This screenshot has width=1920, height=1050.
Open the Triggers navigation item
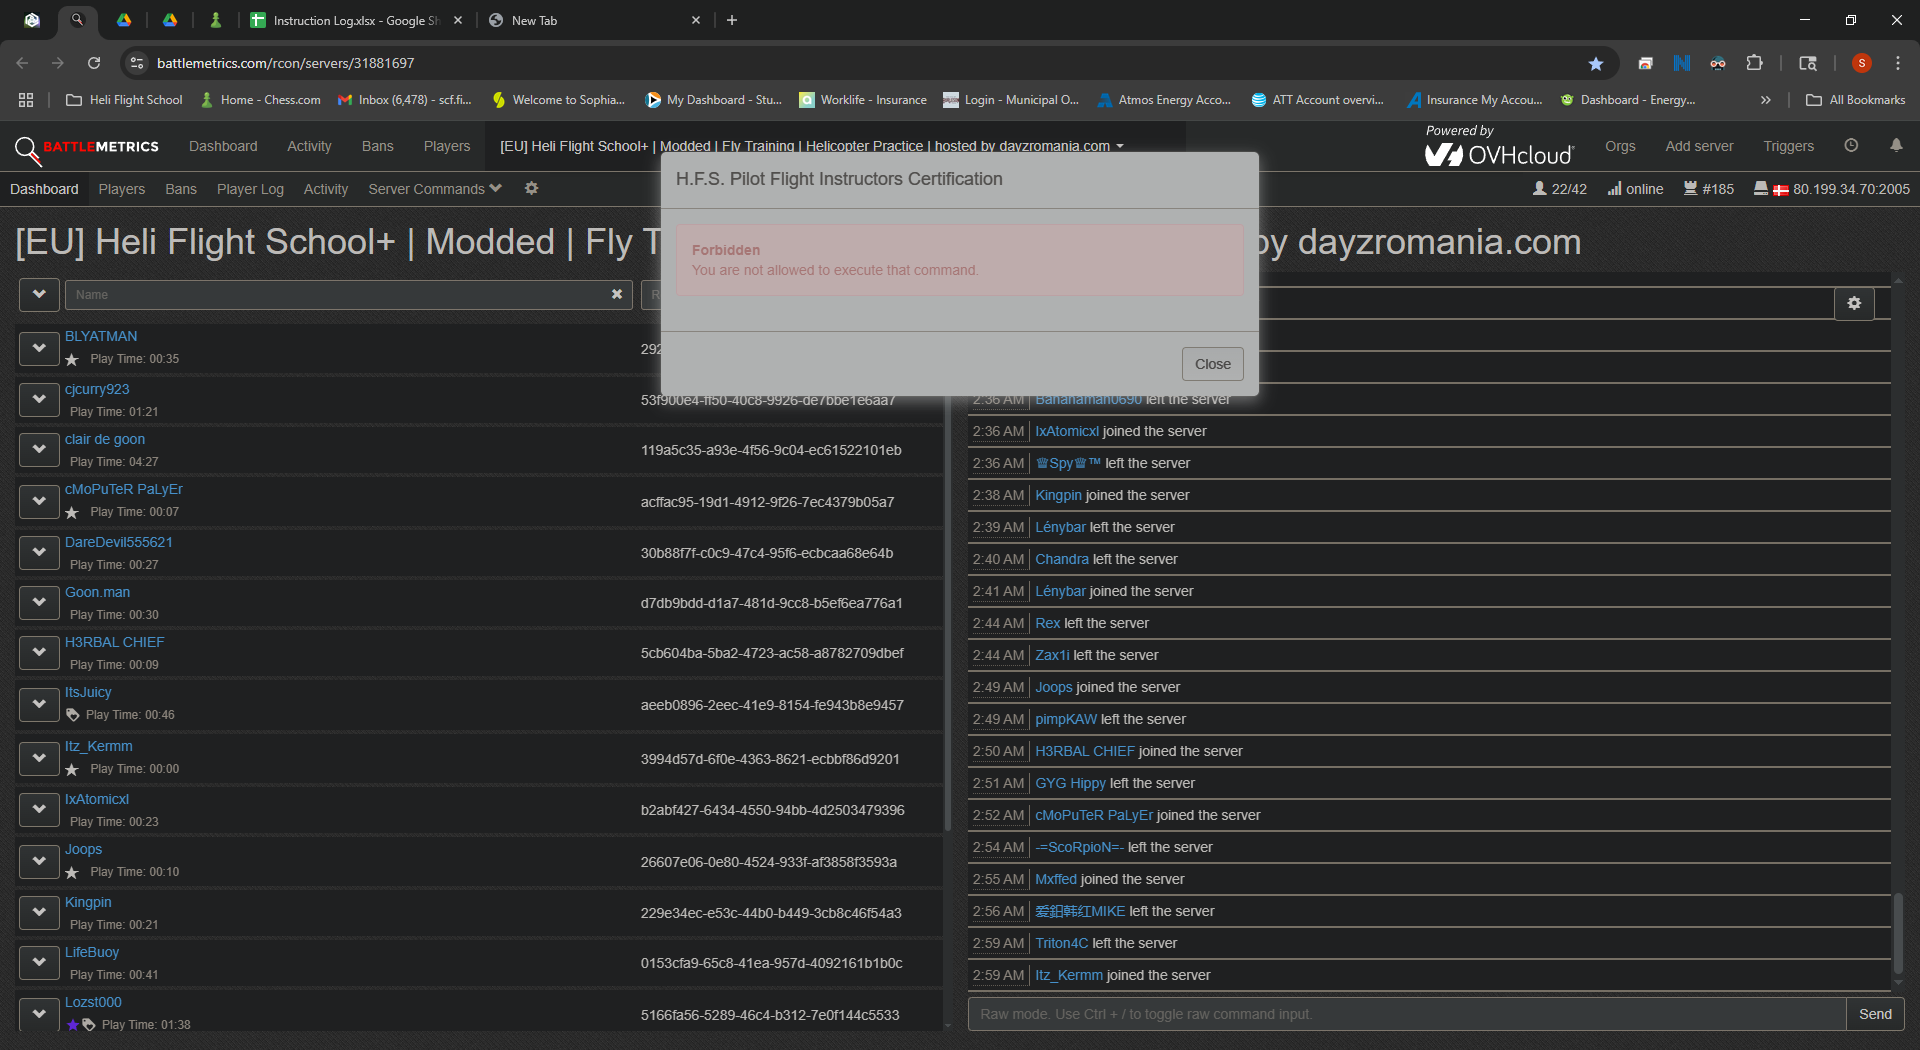1788,146
